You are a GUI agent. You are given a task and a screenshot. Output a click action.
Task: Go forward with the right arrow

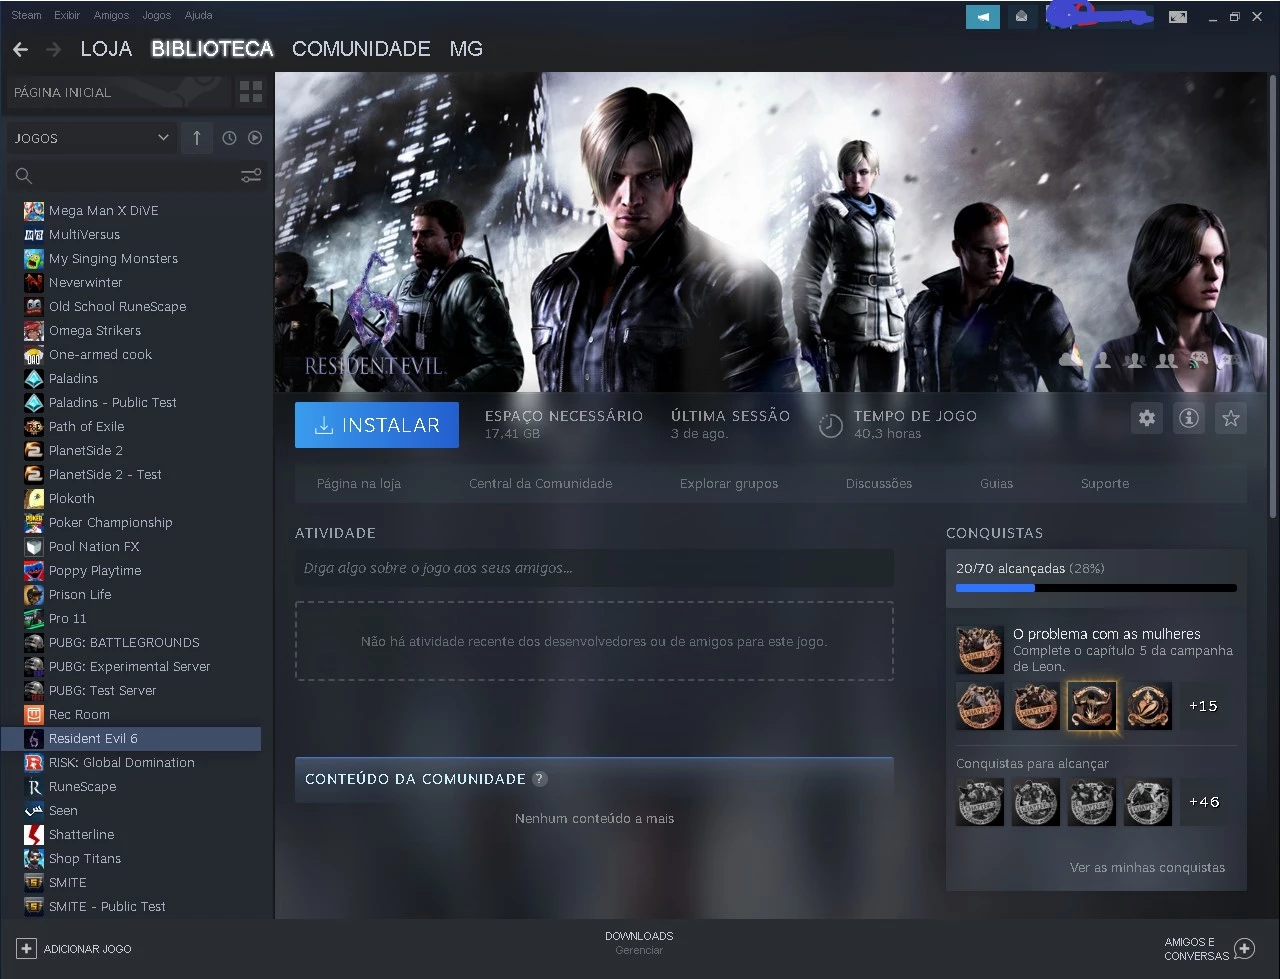tap(53, 49)
